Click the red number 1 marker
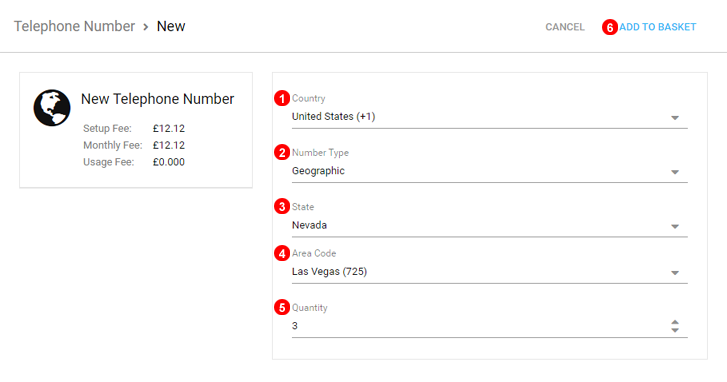This screenshot has height=382, width=727. (282, 98)
